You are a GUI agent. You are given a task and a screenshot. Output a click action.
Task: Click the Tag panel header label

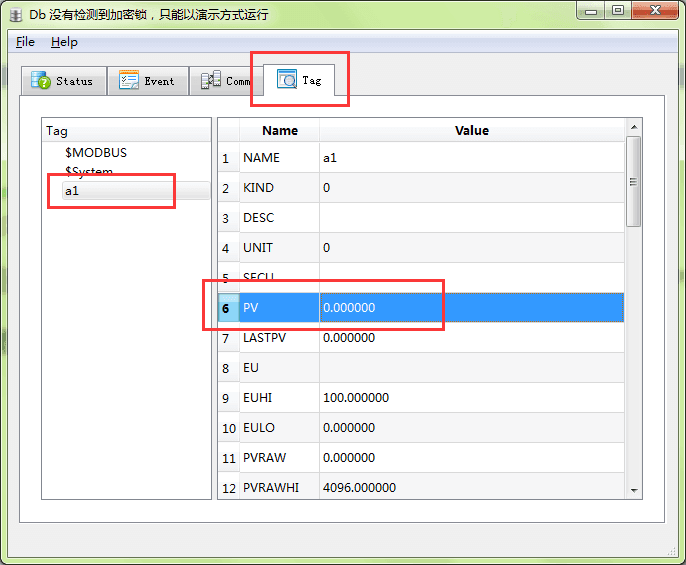coord(57,131)
